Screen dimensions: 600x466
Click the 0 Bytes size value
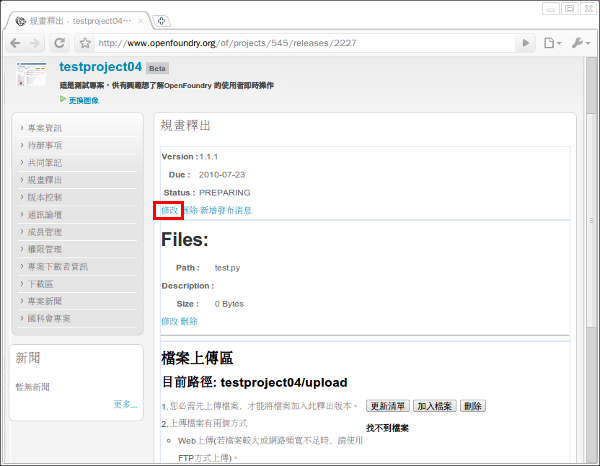pyautogui.click(x=229, y=304)
